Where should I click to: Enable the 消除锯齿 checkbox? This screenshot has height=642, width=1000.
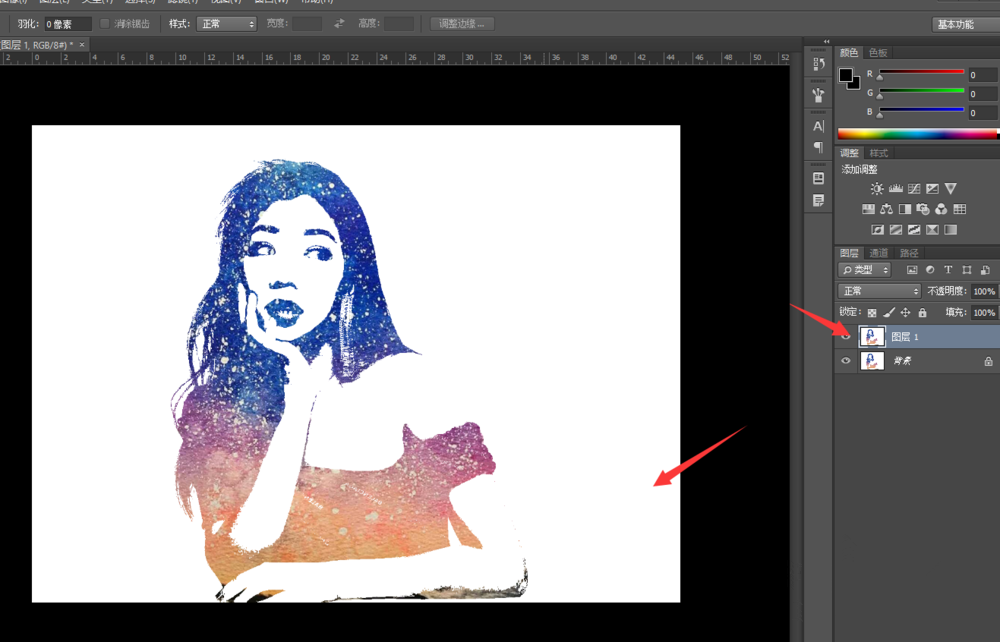105,23
